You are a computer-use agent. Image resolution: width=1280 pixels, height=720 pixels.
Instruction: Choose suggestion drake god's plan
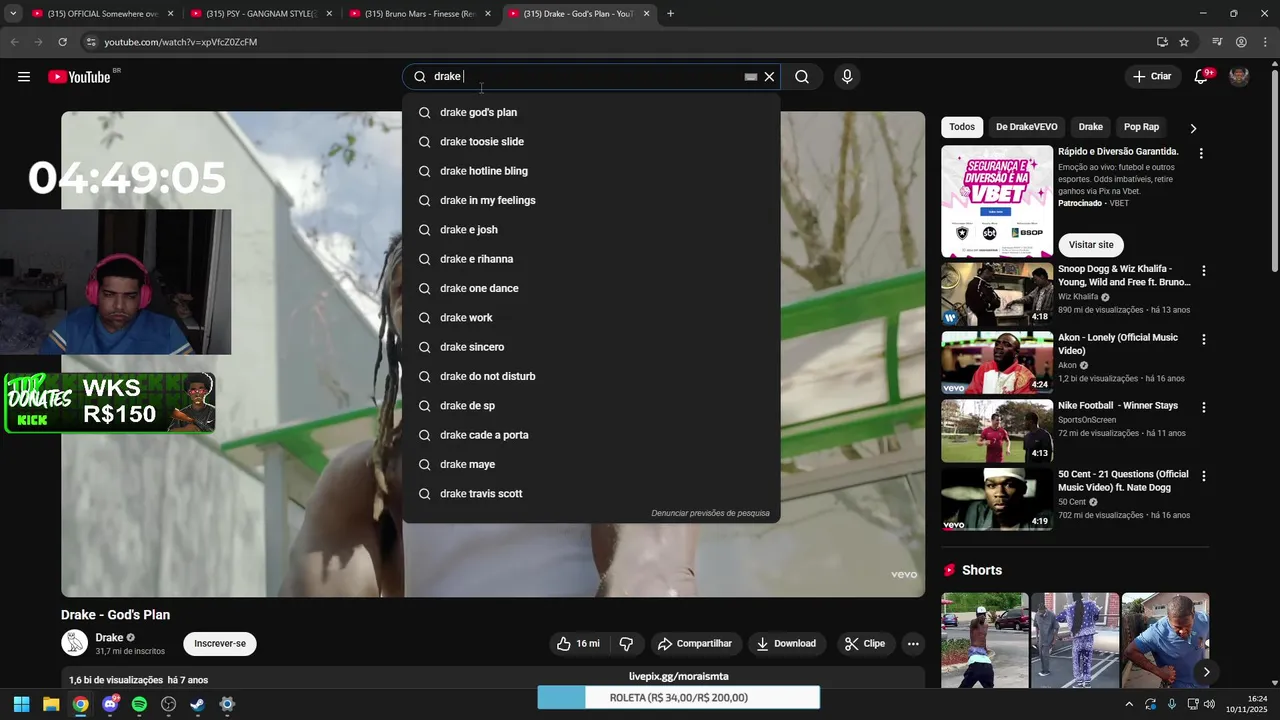pos(591,112)
